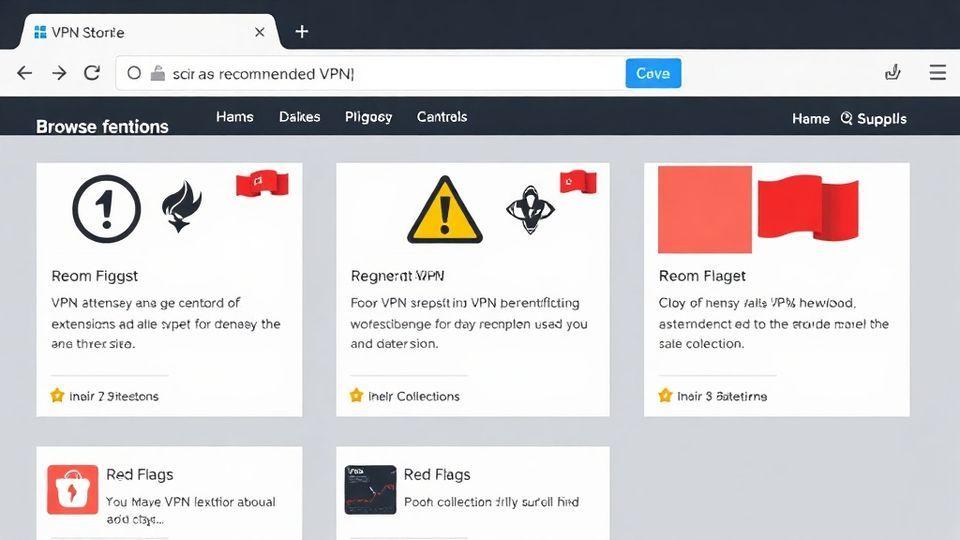Click the red shopping bag icon
Viewport: 960px width, 540px height.
coord(72,489)
